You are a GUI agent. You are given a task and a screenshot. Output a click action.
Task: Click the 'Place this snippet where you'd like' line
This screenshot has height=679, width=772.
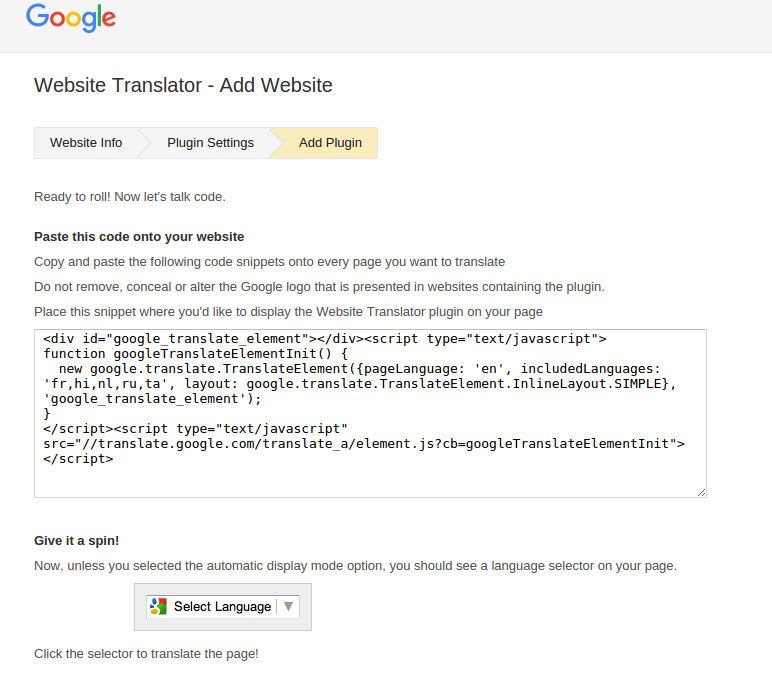click(288, 312)
